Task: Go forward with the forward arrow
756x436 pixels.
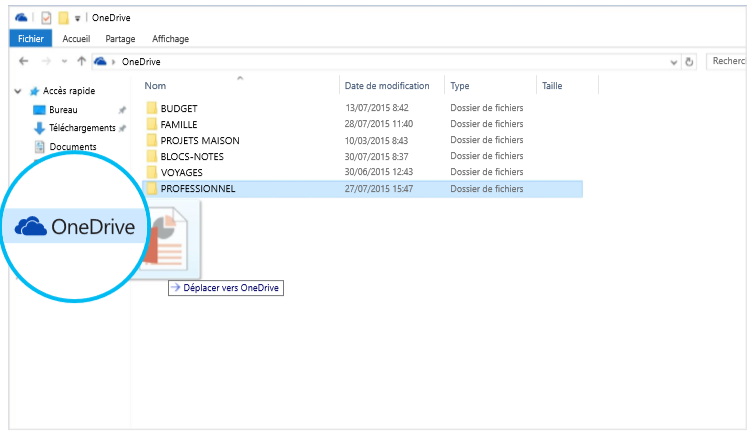Action: point(46,61)
